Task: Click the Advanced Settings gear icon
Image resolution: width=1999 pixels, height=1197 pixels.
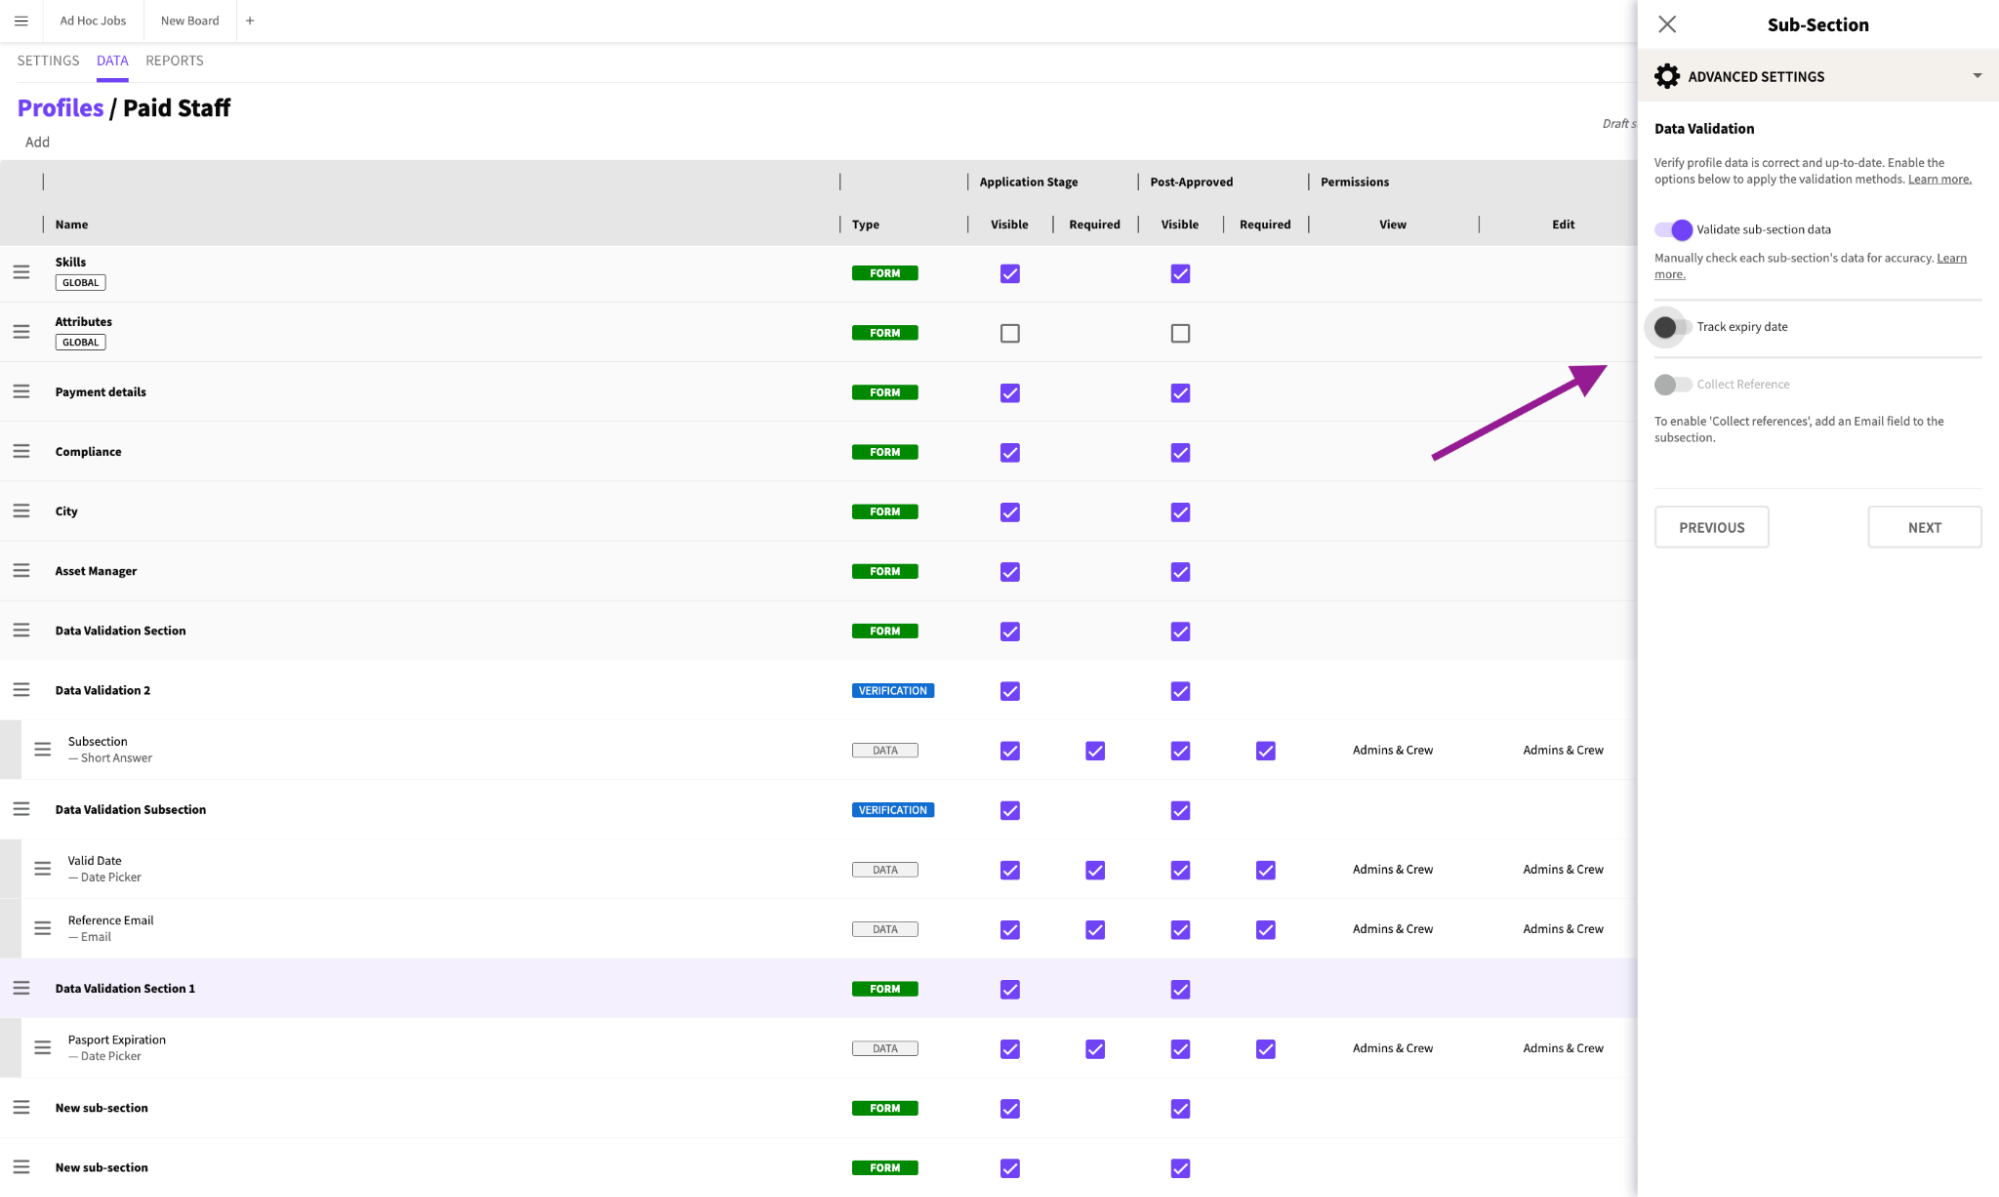Action: [1667, 76]
